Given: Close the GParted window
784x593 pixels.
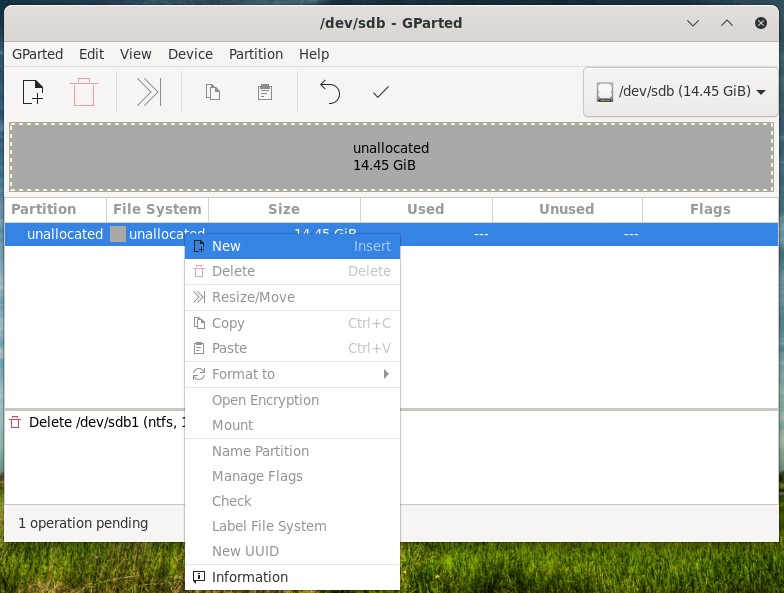Looking at the screenshot, I should point(761,23).
